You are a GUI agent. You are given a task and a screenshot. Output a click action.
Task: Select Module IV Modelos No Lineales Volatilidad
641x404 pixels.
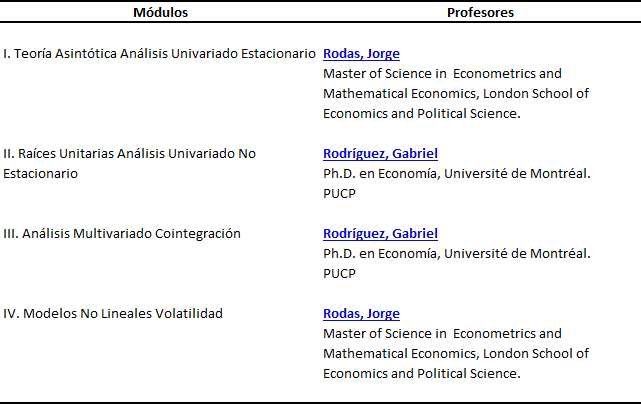point(113,314)
